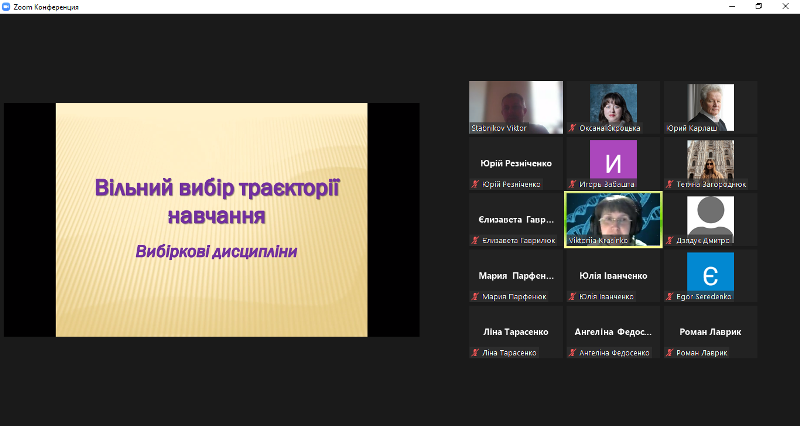The image size is (800, 426).
Task: Click the shared presentation slide
Action: click(x=212, y=220)
